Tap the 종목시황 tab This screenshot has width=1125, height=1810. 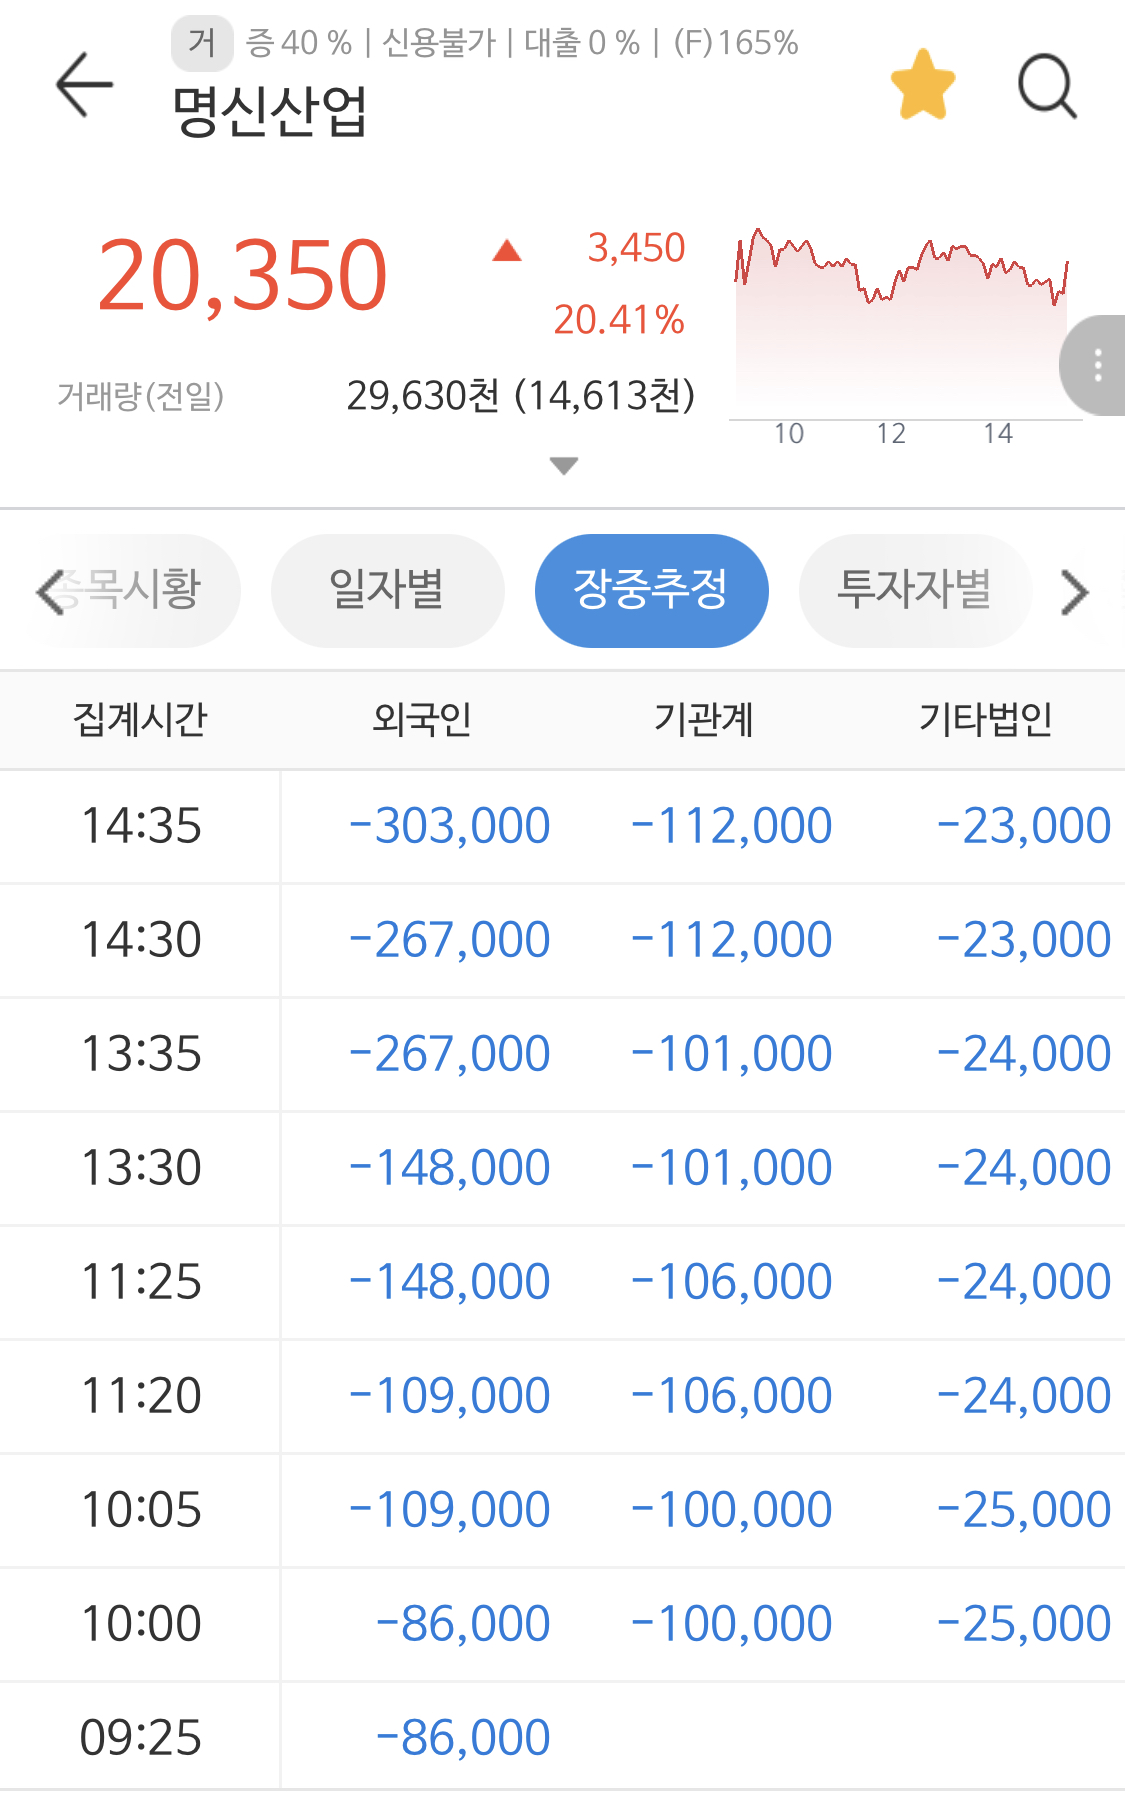coord(140,590)
